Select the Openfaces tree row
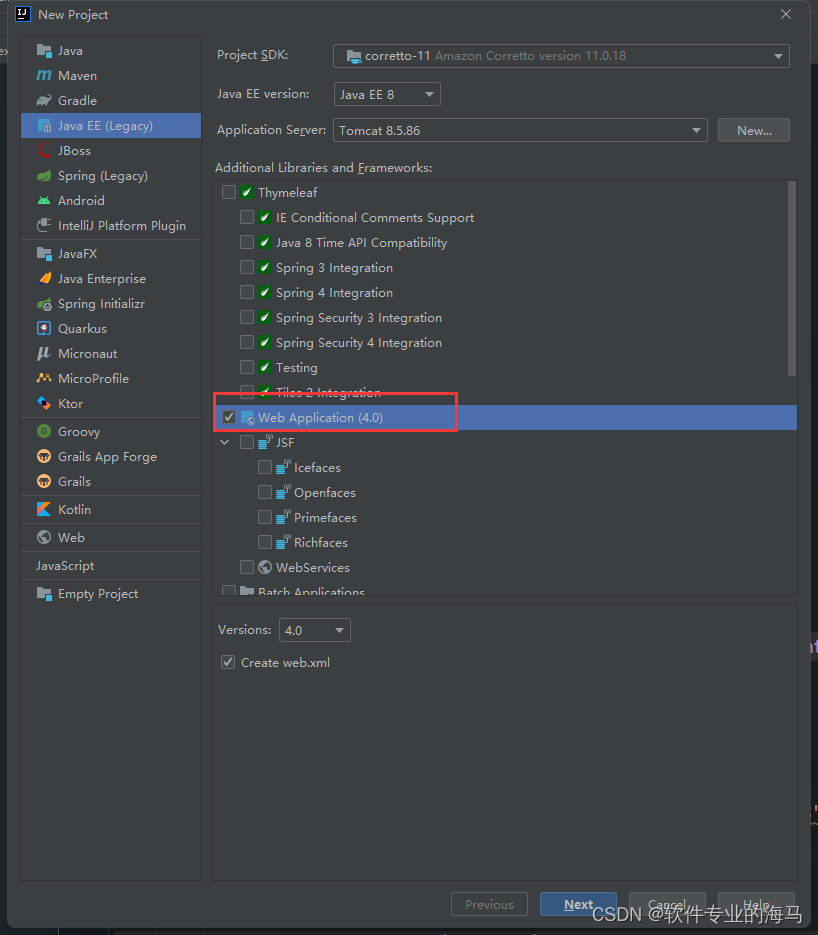 pos(505,493)
